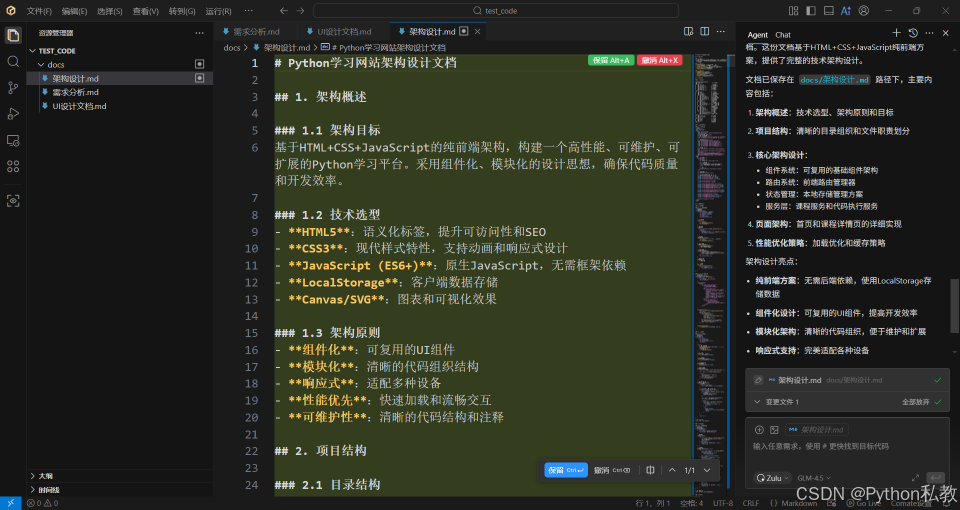Click the red 撤销 Alt+X button
Viewport: 960px width, 510px height.
[x=660, y=60]
